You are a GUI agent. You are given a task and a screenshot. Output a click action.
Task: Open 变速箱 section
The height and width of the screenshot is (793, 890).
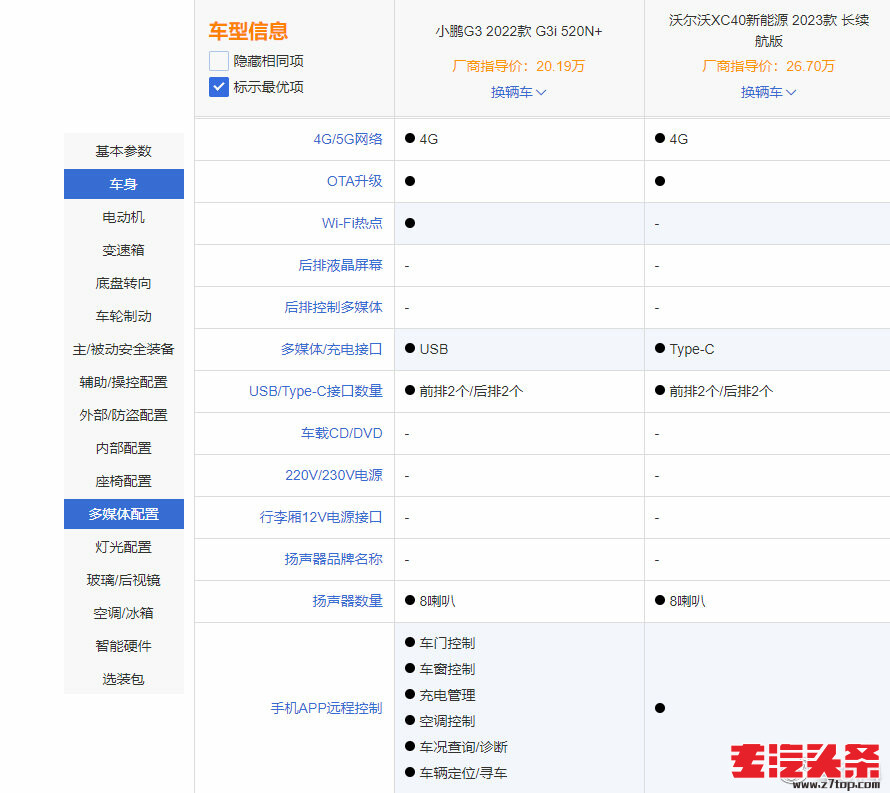pyautogui.click(x=124, y=250)
